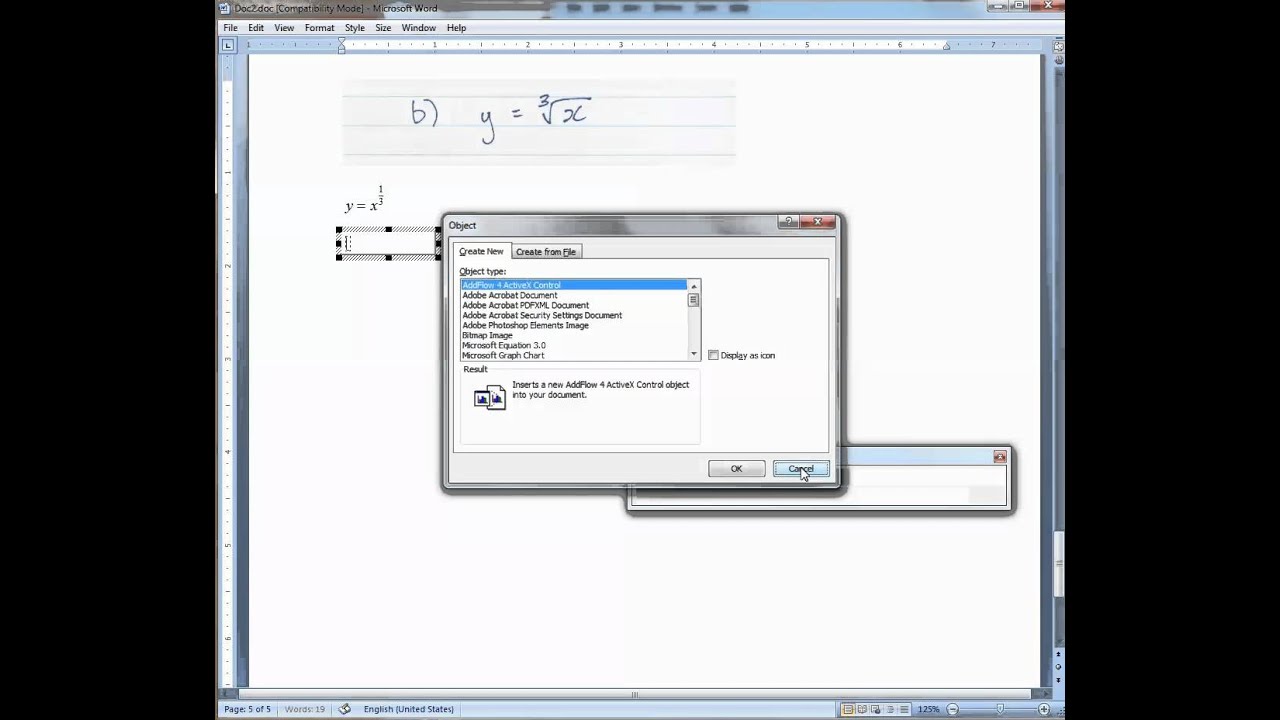Pick Adobe Acrobat Security Settings Document
The height and width of the screenshot is (720, 1280).
[574, 315]
